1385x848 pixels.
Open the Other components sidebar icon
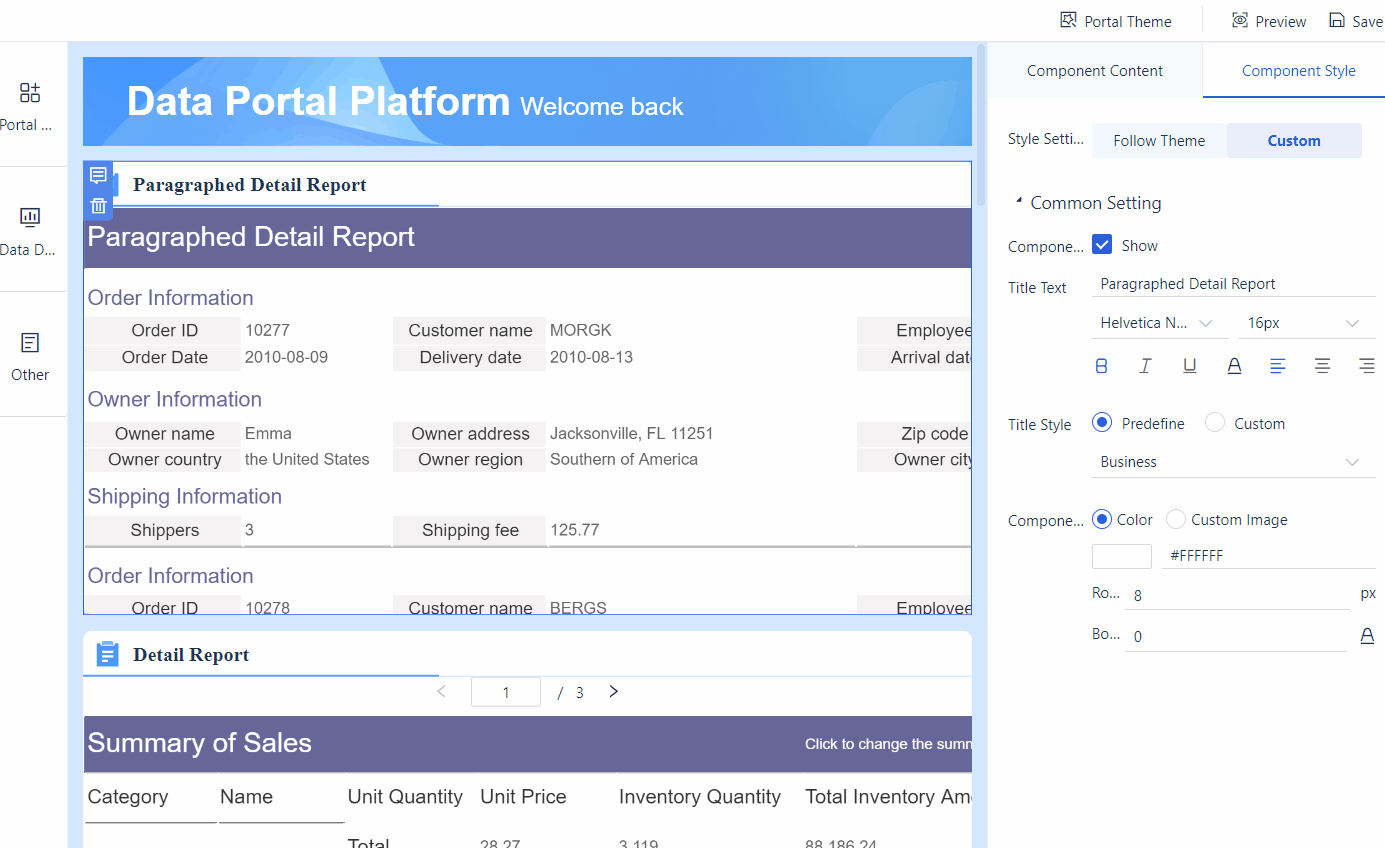click(30, 343)
